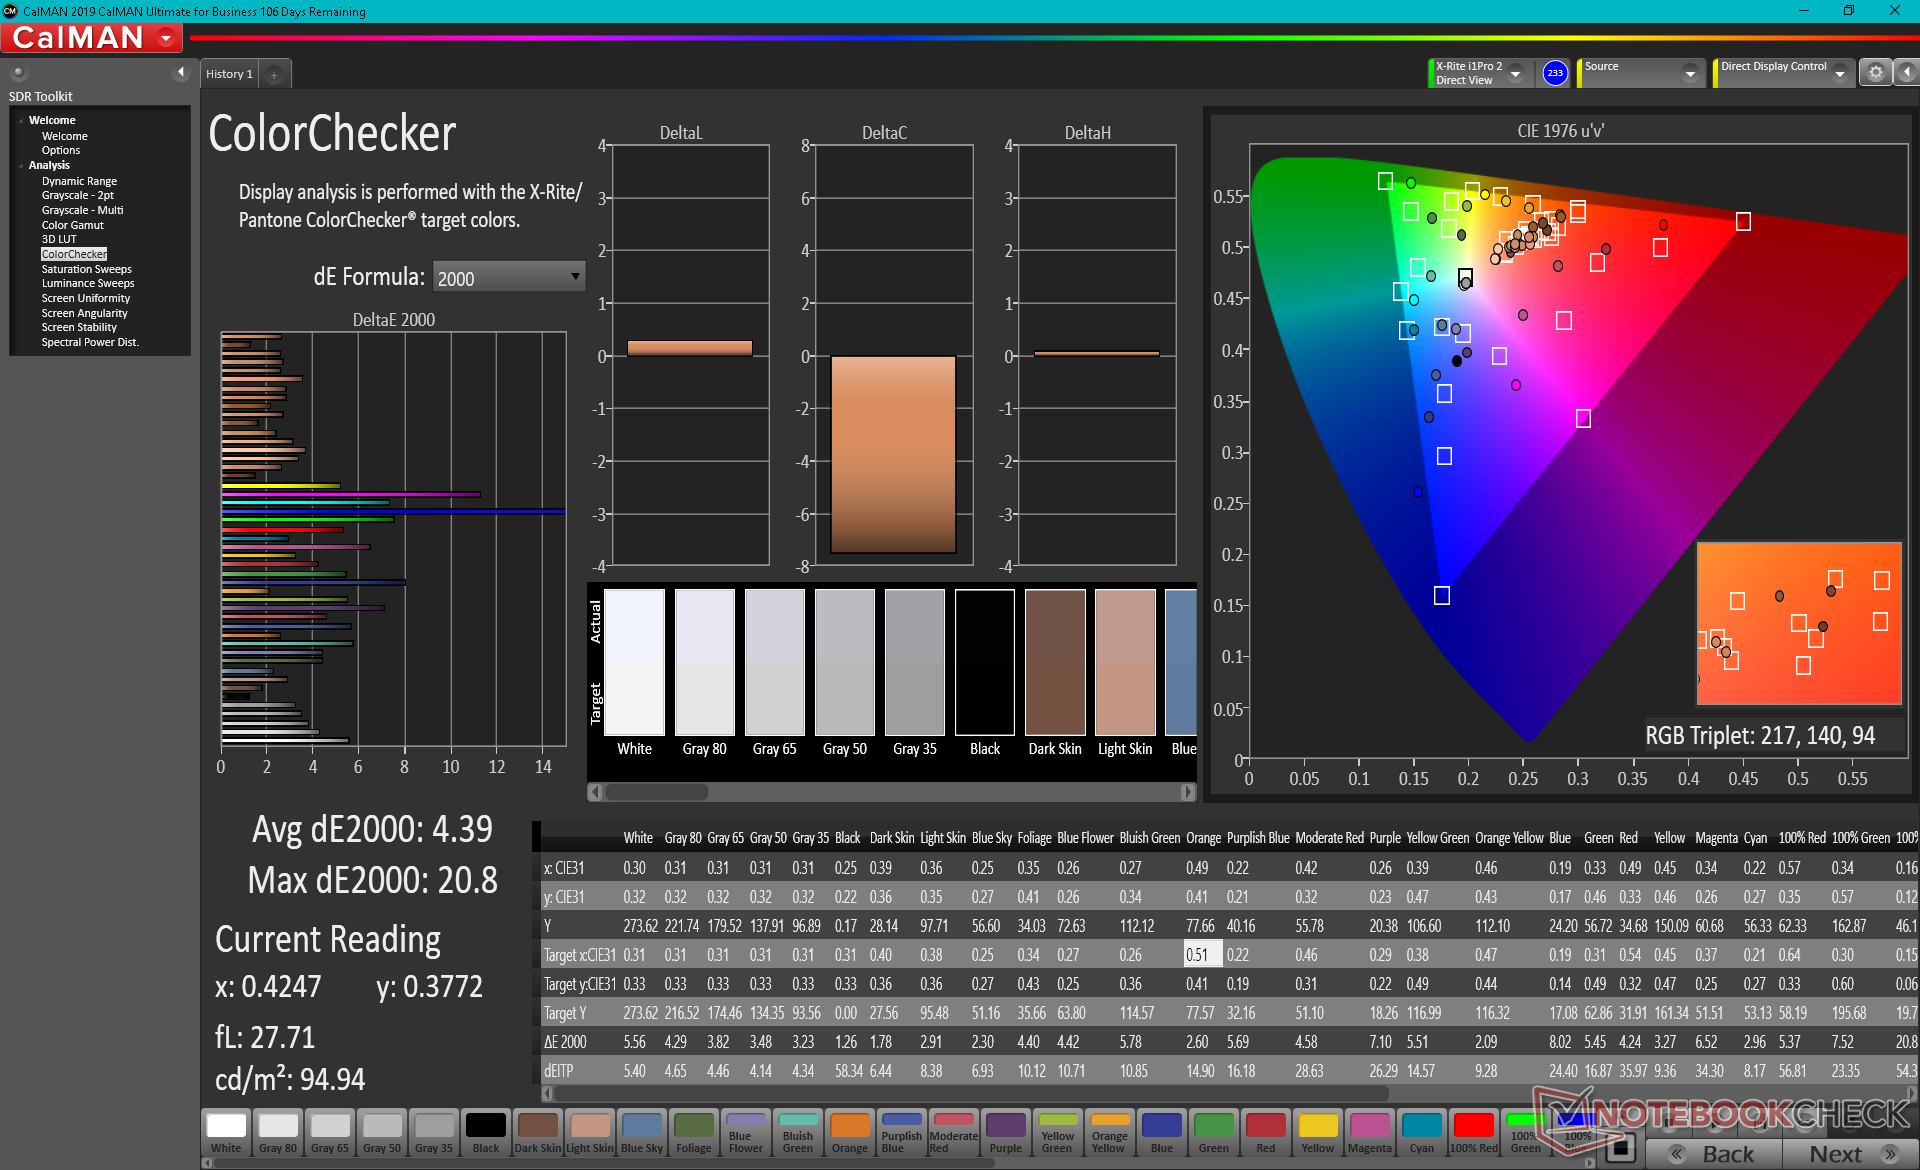Switch to the History 1 tab
This screenshot has height=1170, width=1920.
pyautogui.click(x=229, y=74)
